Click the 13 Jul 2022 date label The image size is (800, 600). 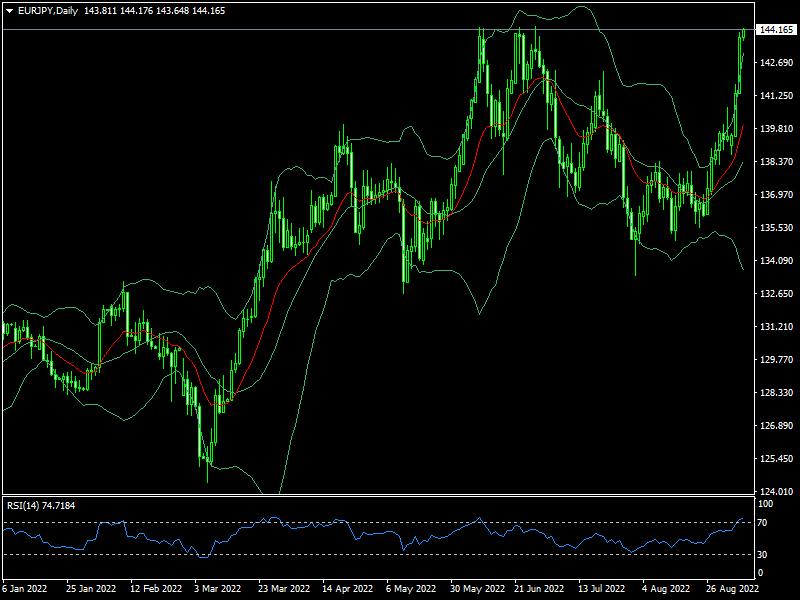[602, 589]
